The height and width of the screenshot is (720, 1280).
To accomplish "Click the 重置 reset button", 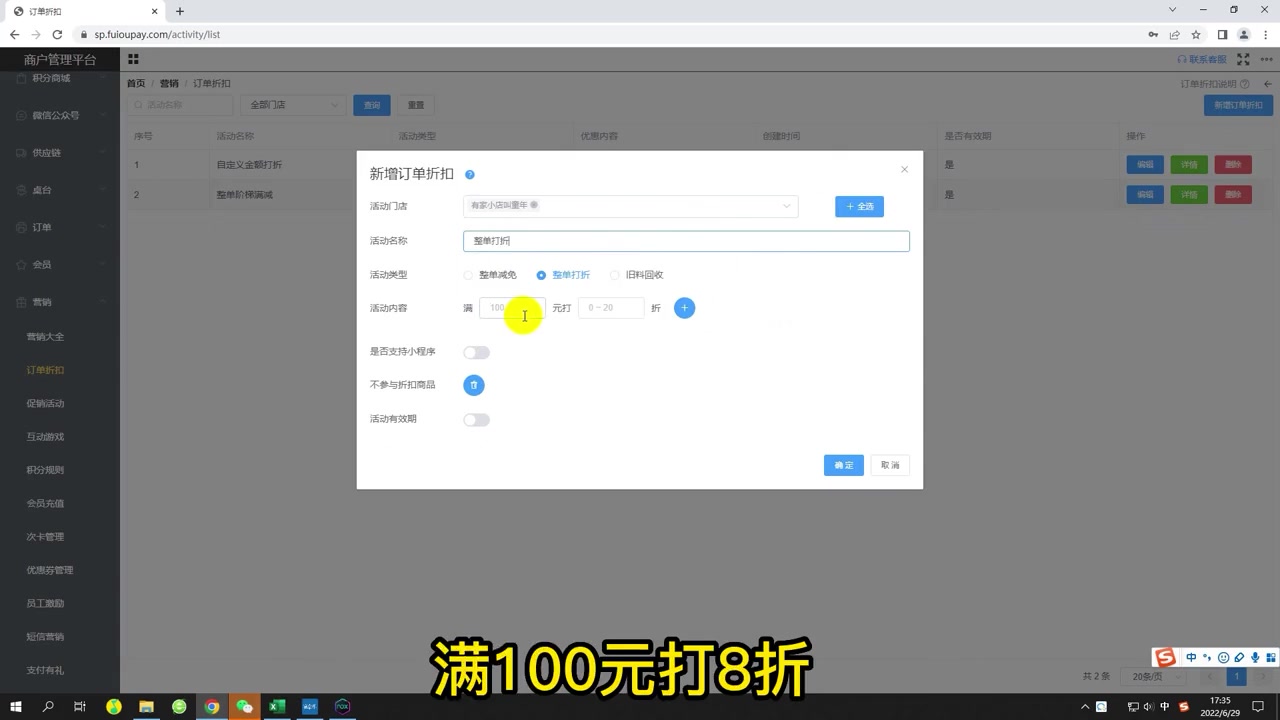I will coord(416,105).
